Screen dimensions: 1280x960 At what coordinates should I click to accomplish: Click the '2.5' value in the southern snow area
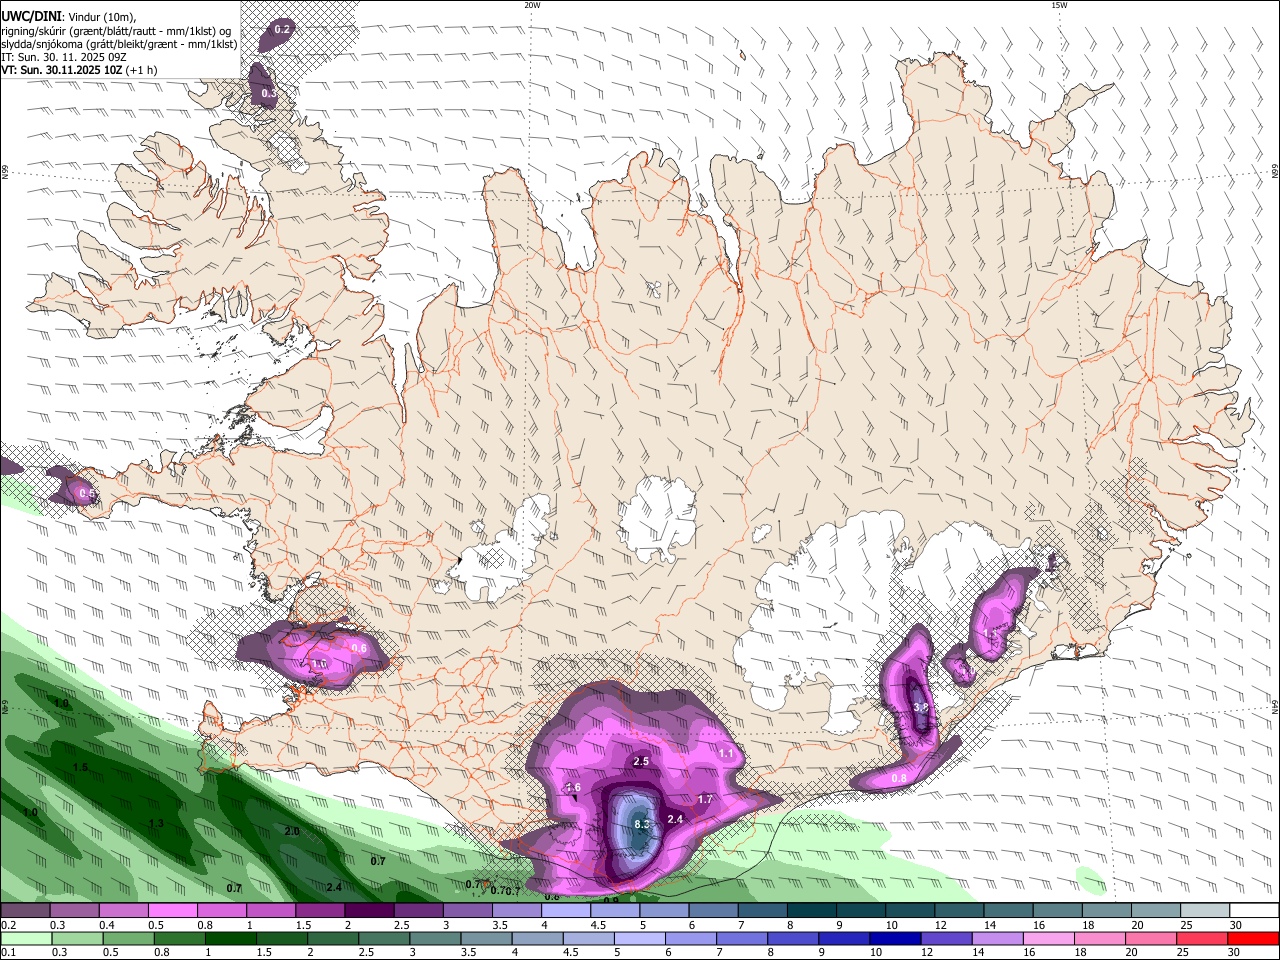(x=641, y=761)
